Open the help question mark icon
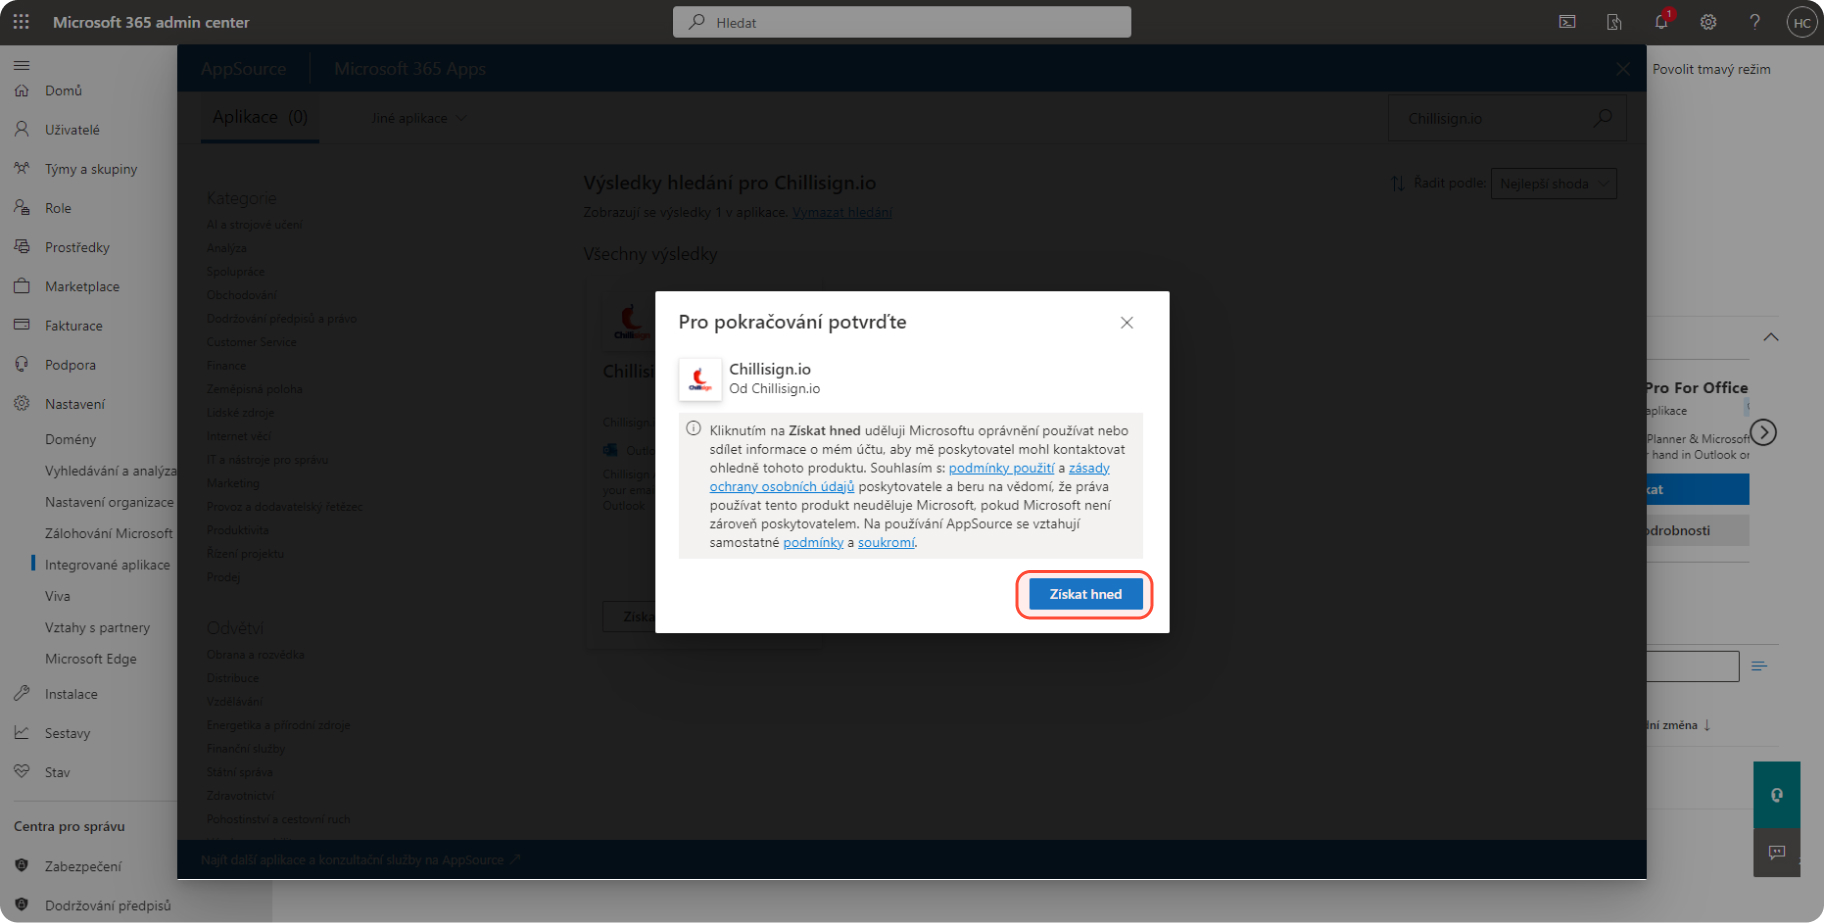Screen dimensions: 1824x923 tap(1755, 22)
